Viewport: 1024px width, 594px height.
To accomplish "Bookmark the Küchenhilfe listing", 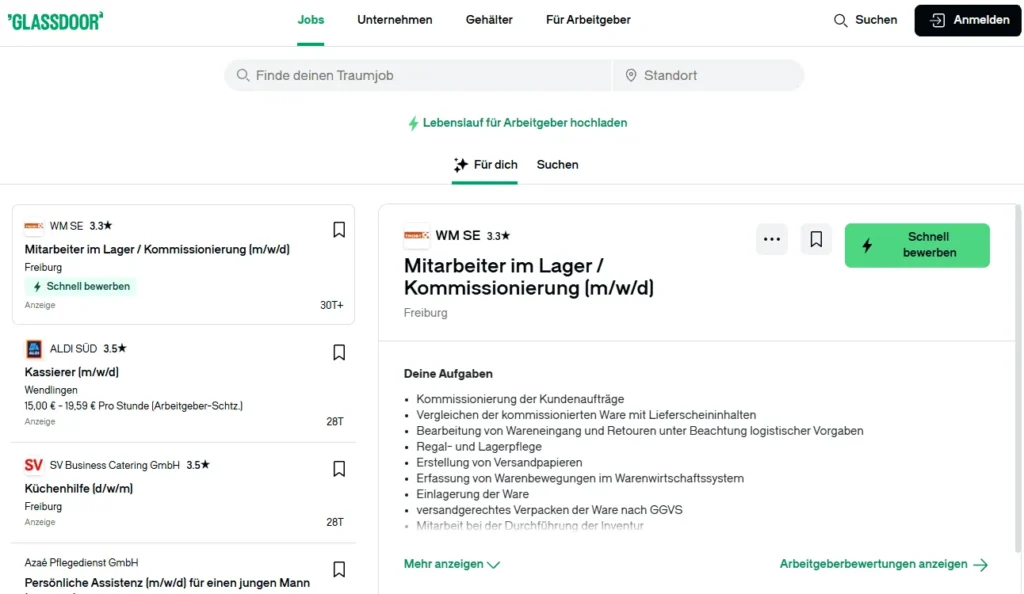I will (x=339, y=468).
